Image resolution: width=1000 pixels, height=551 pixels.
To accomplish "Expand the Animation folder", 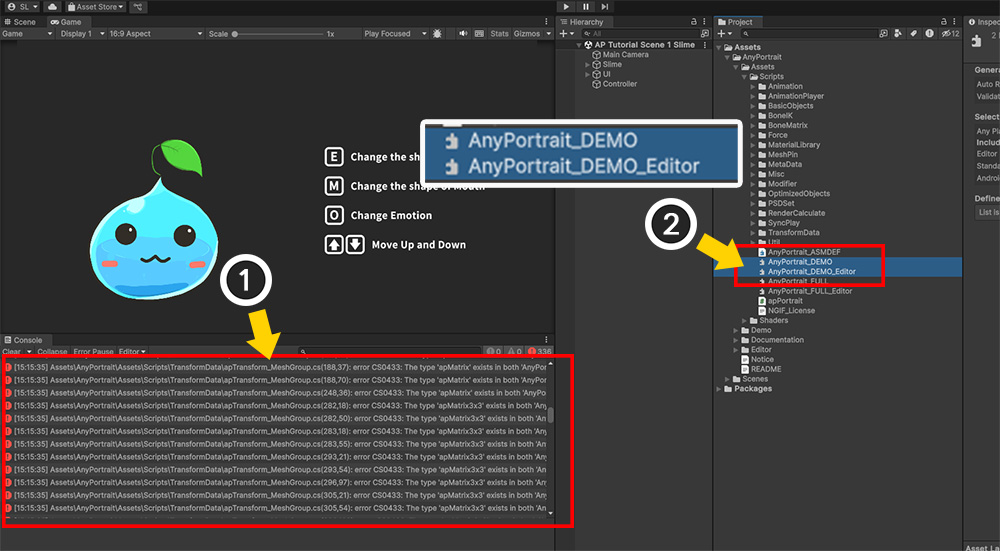I will pos(753,87).
